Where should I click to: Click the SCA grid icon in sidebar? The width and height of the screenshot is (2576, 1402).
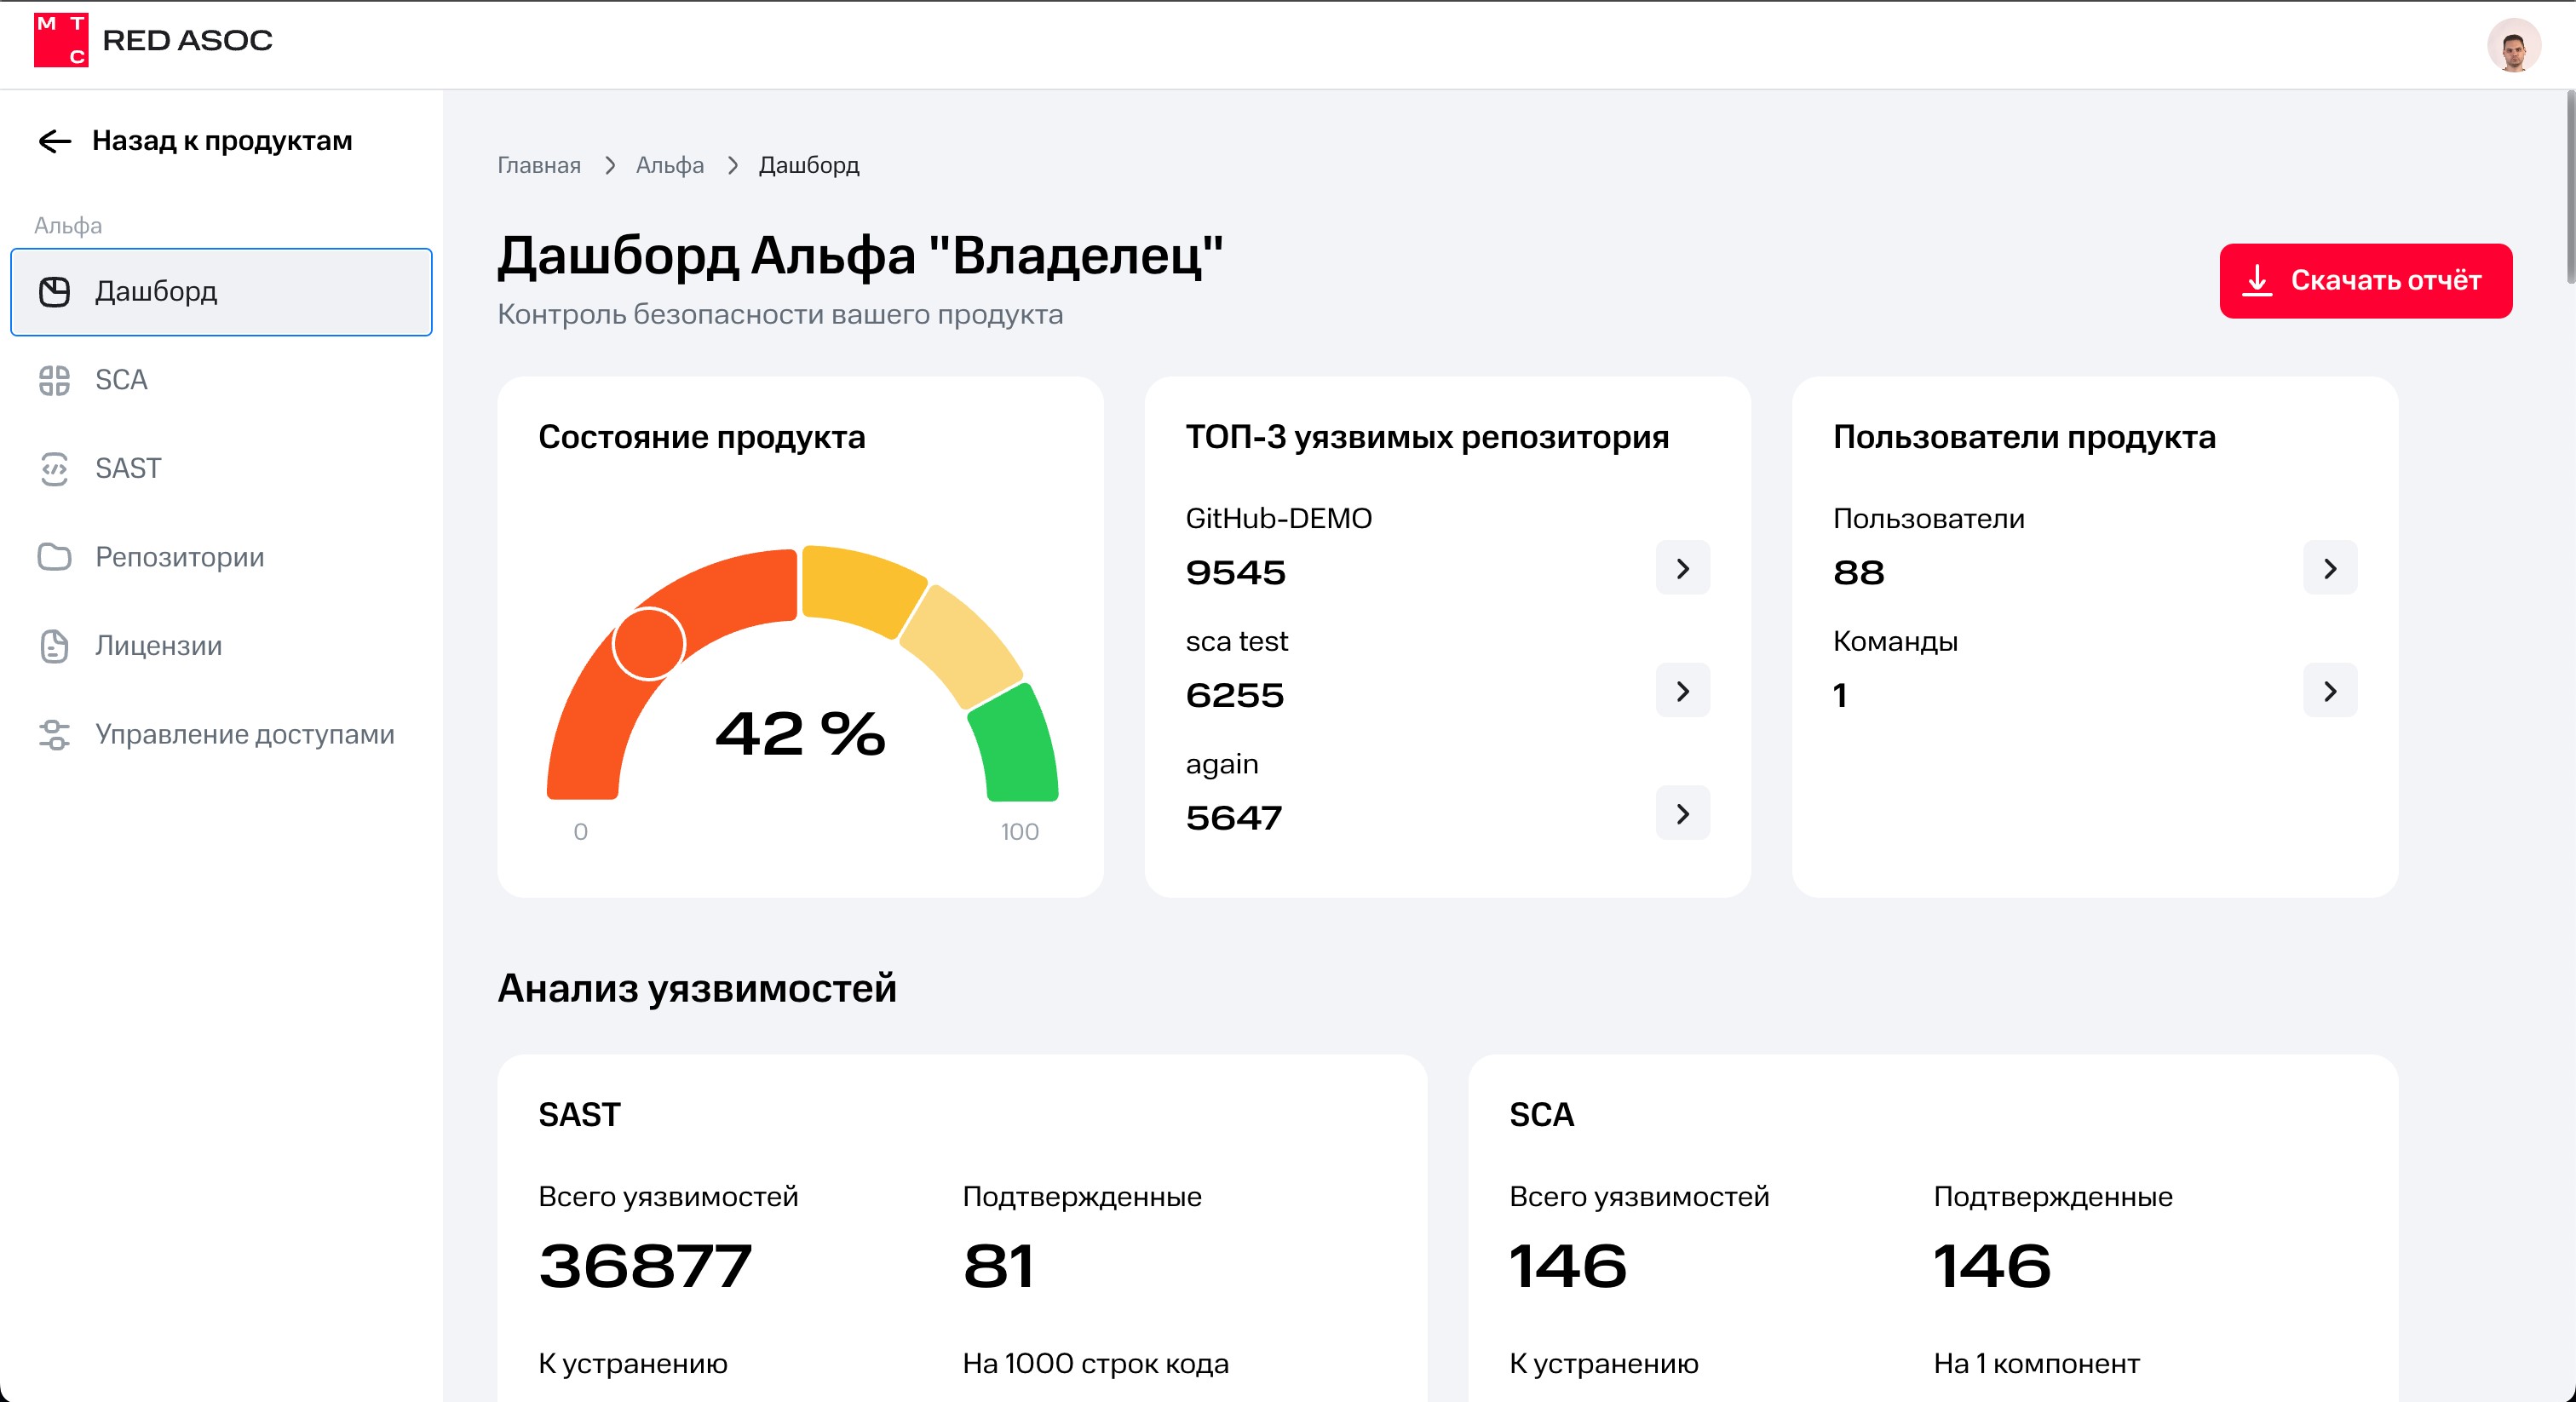(54, 380)
